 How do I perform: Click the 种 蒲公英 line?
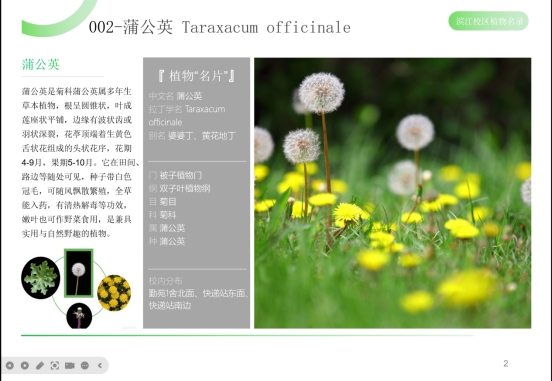point(167,241)
